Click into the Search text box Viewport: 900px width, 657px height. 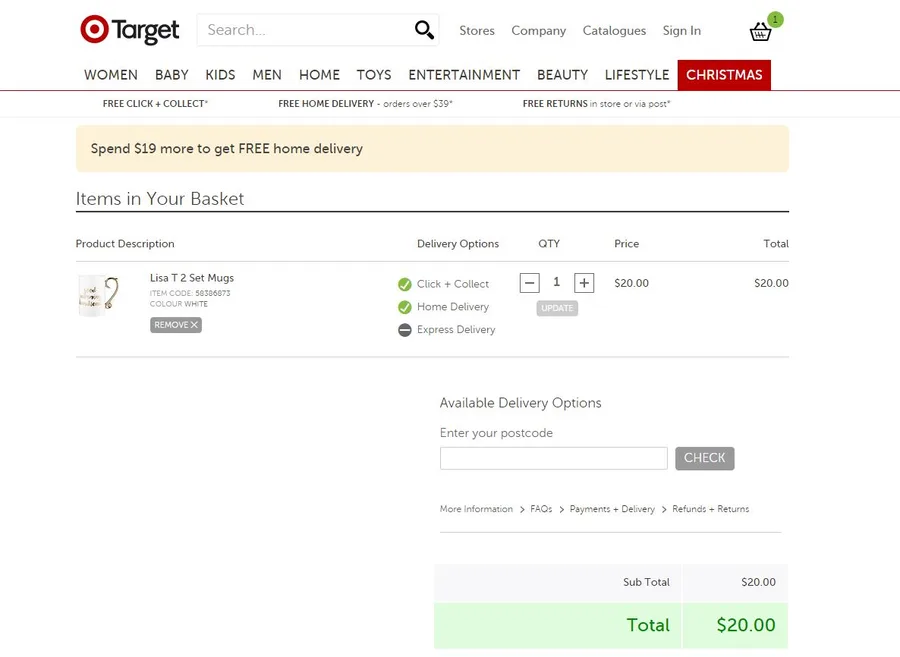[x=305, y=30]
